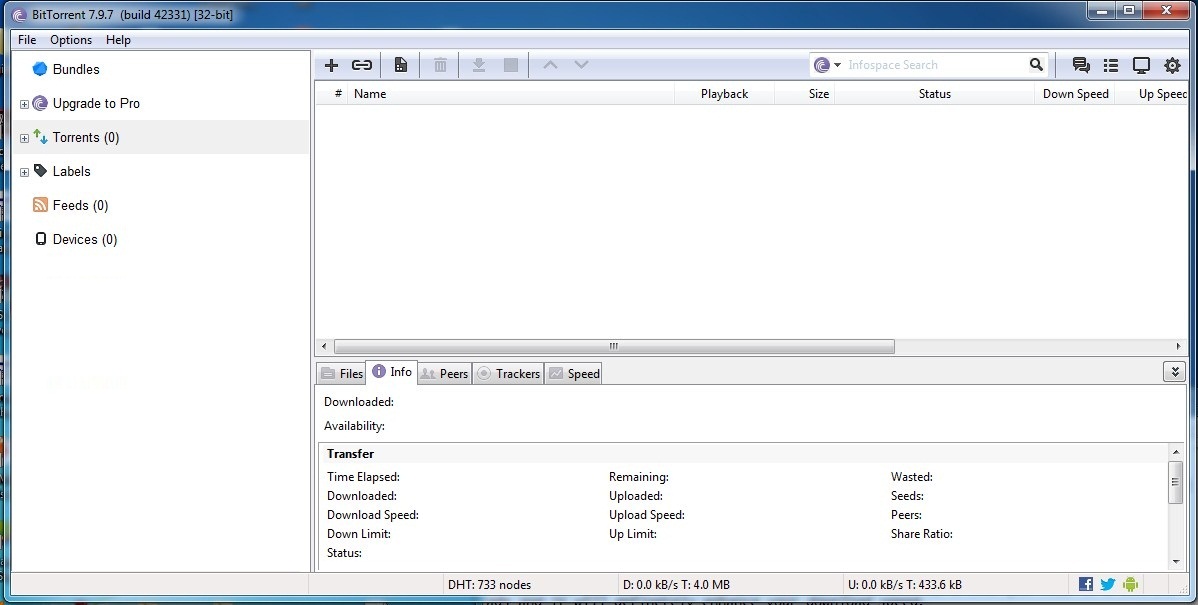The width and height of the screenshot is (1198, 605).
Task: Expand the Torrents tree node
Action: coord(24,138)
